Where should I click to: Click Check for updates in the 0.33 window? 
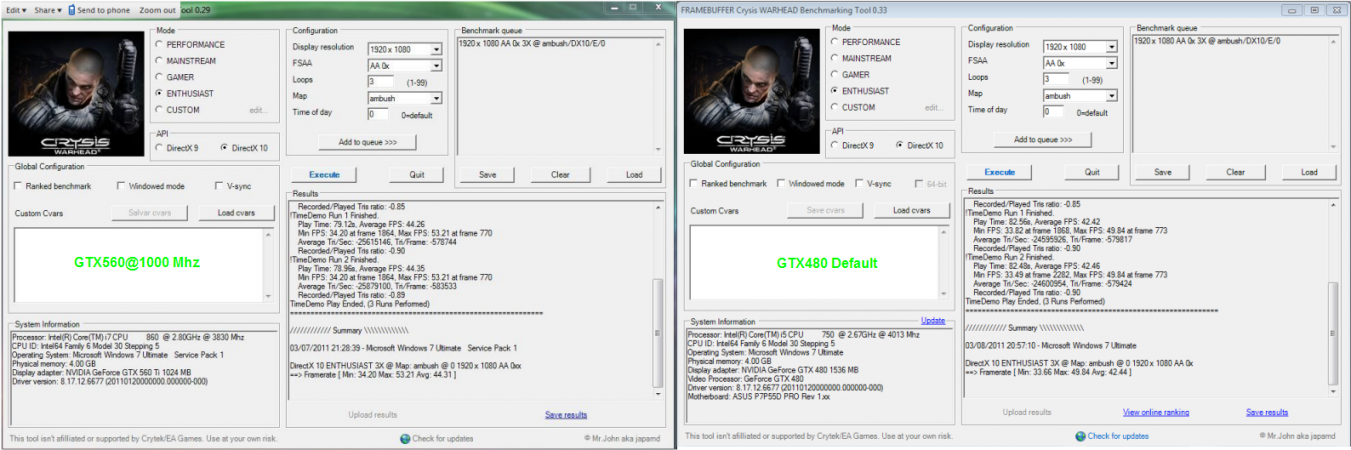pos(1119,436)
